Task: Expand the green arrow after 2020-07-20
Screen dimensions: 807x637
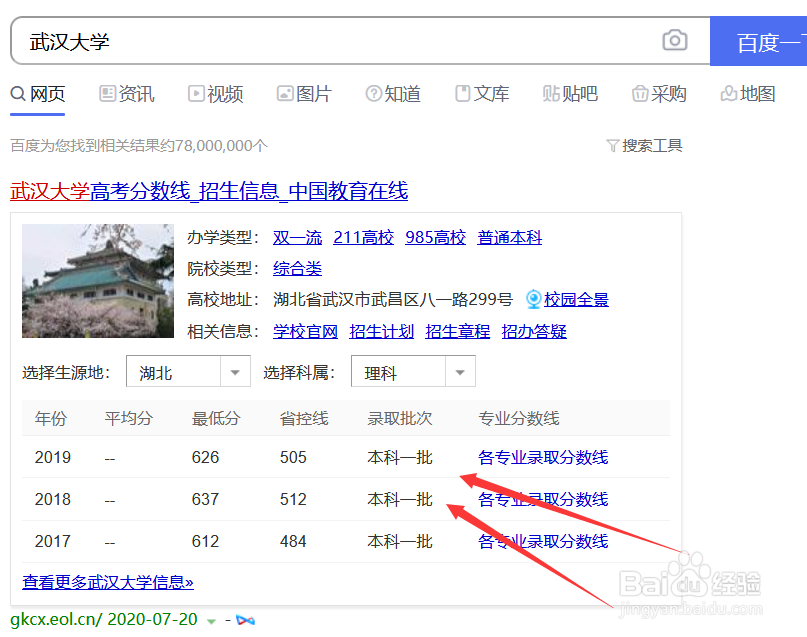Action: pos(211,622)
